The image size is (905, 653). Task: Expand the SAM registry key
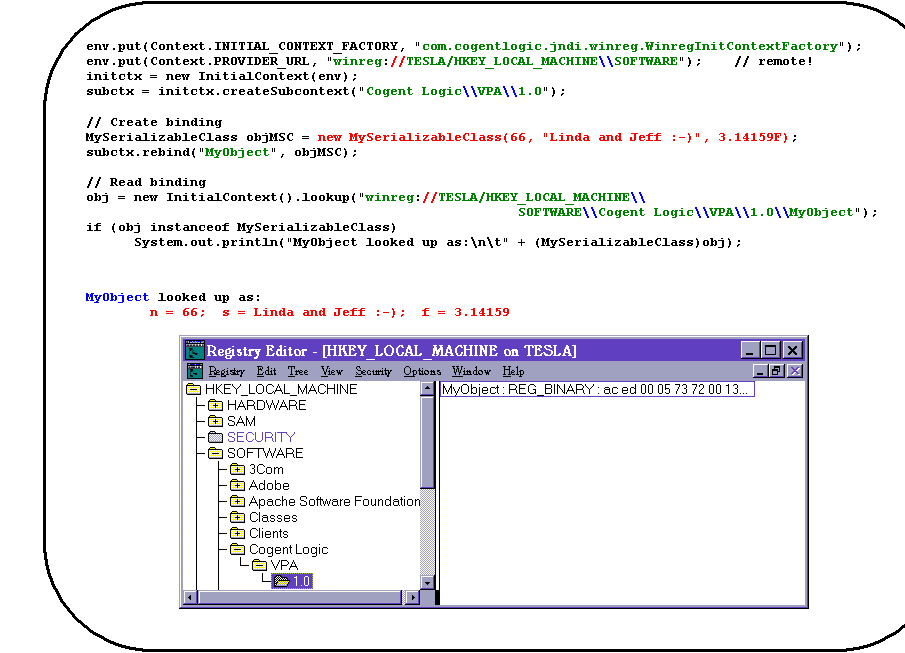pyautogui.click(x=213, y=421)
